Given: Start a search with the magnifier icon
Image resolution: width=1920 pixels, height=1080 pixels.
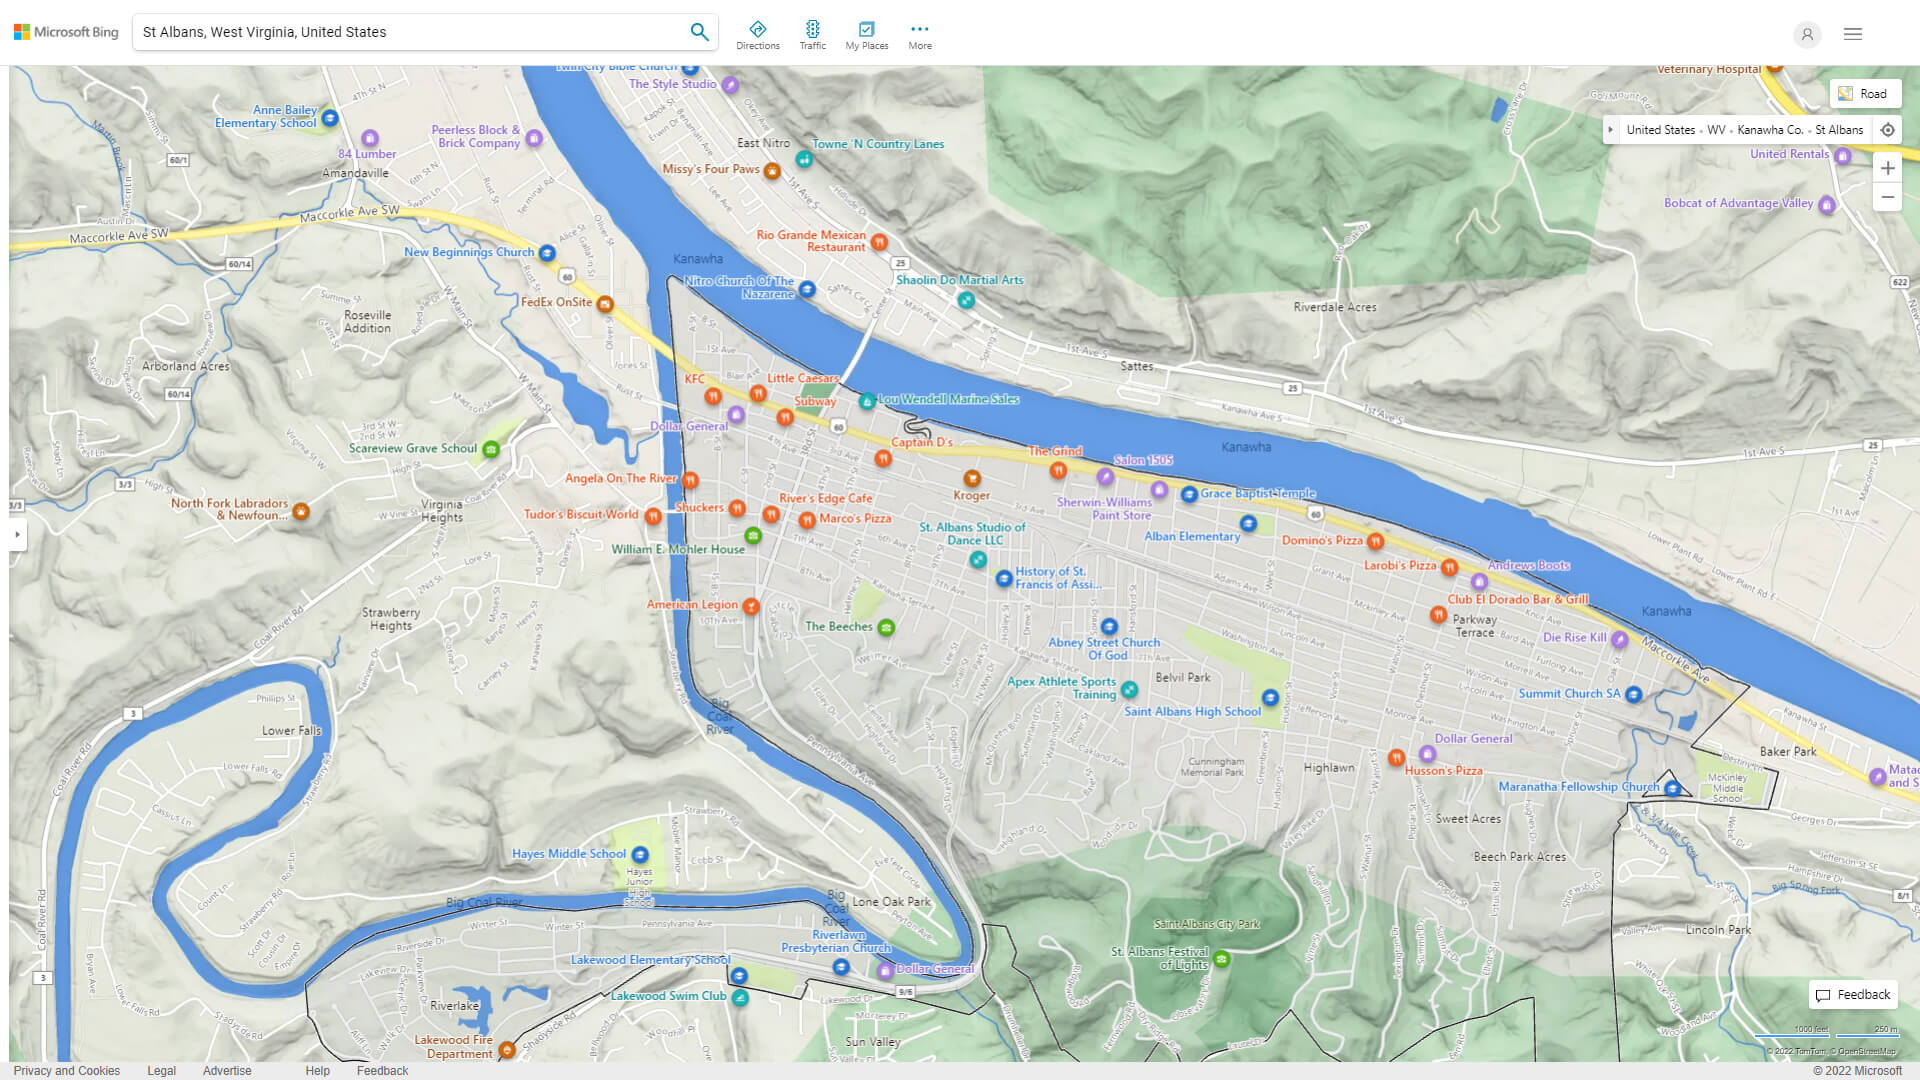Looking at the screenshot, I should (699, 31).
